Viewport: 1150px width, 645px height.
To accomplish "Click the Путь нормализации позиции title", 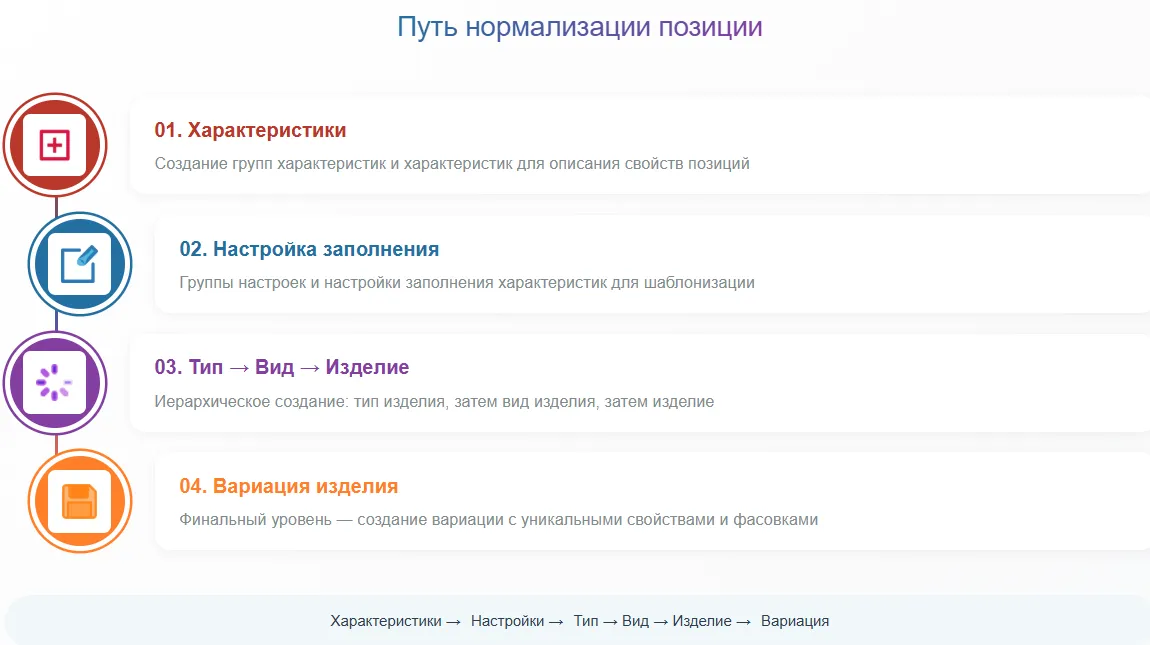I will (579, 27).
